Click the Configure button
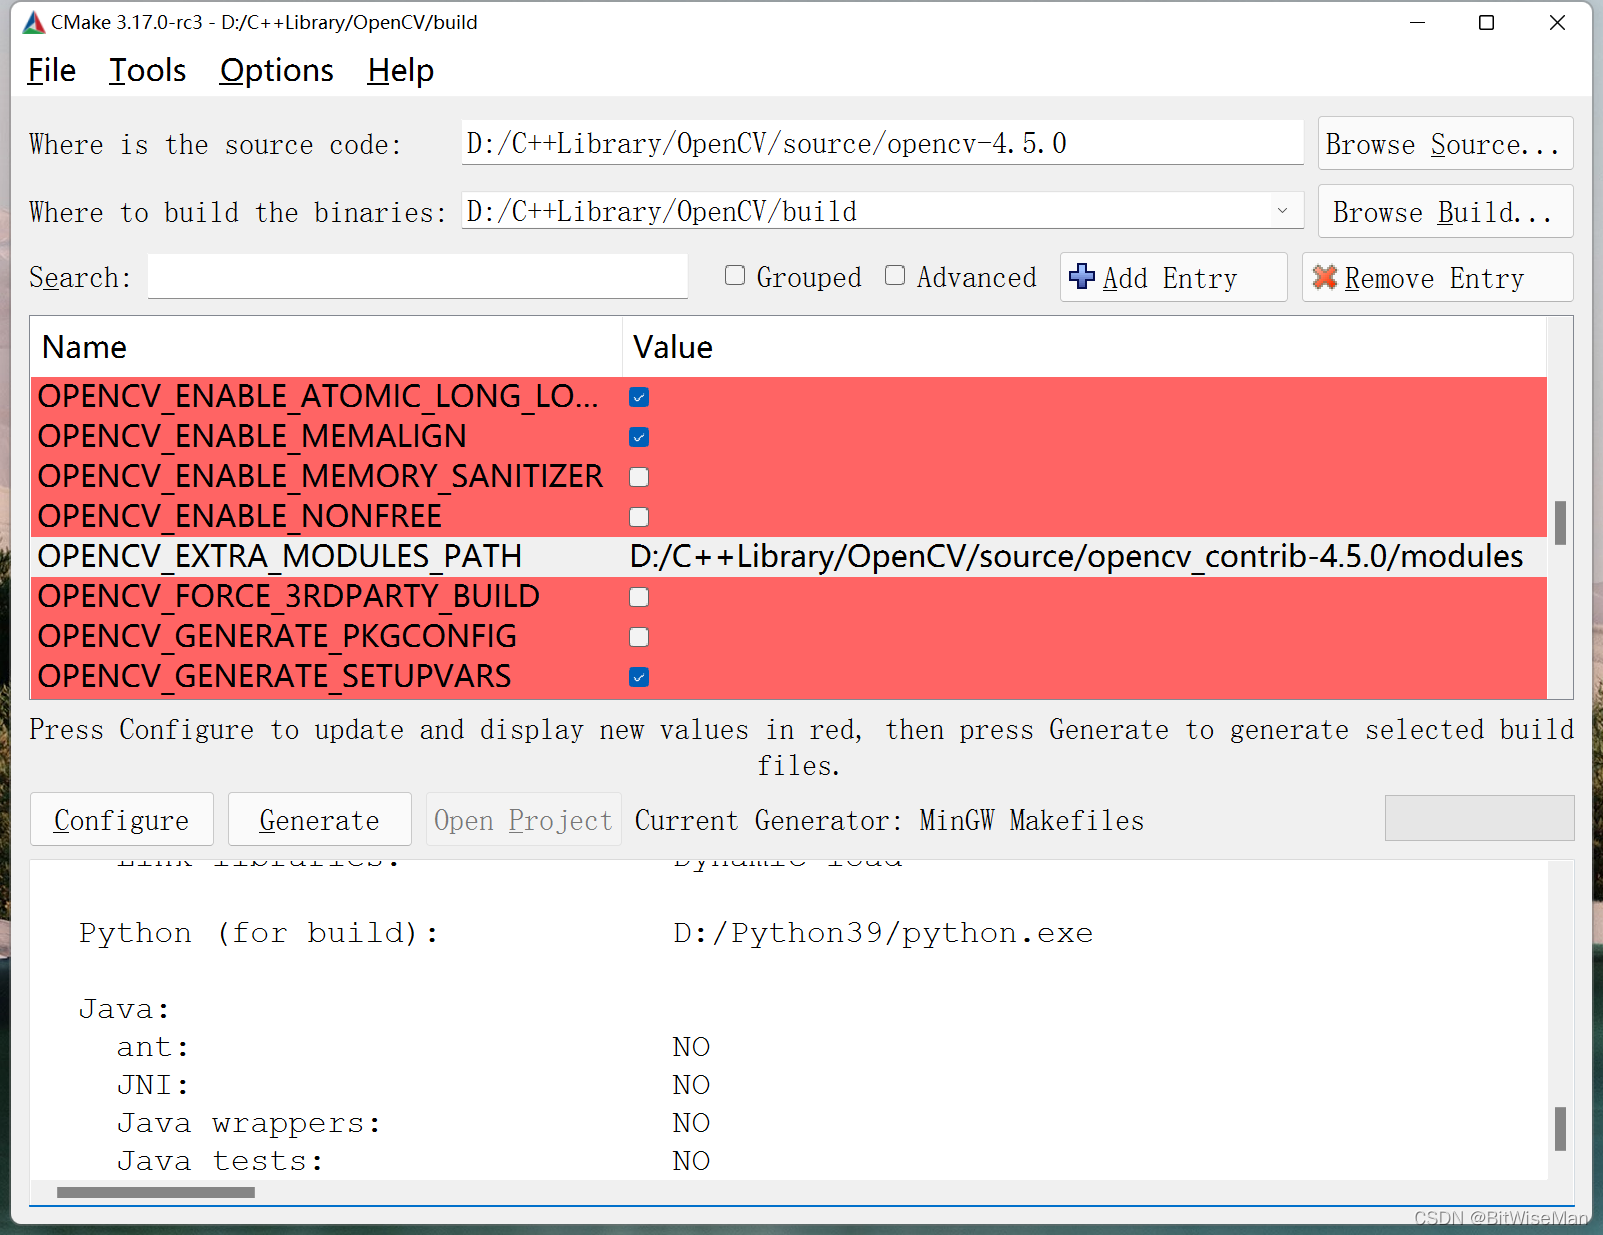Image resolution: width=1603 pixels, height=1235 pixels. point(122,820)
